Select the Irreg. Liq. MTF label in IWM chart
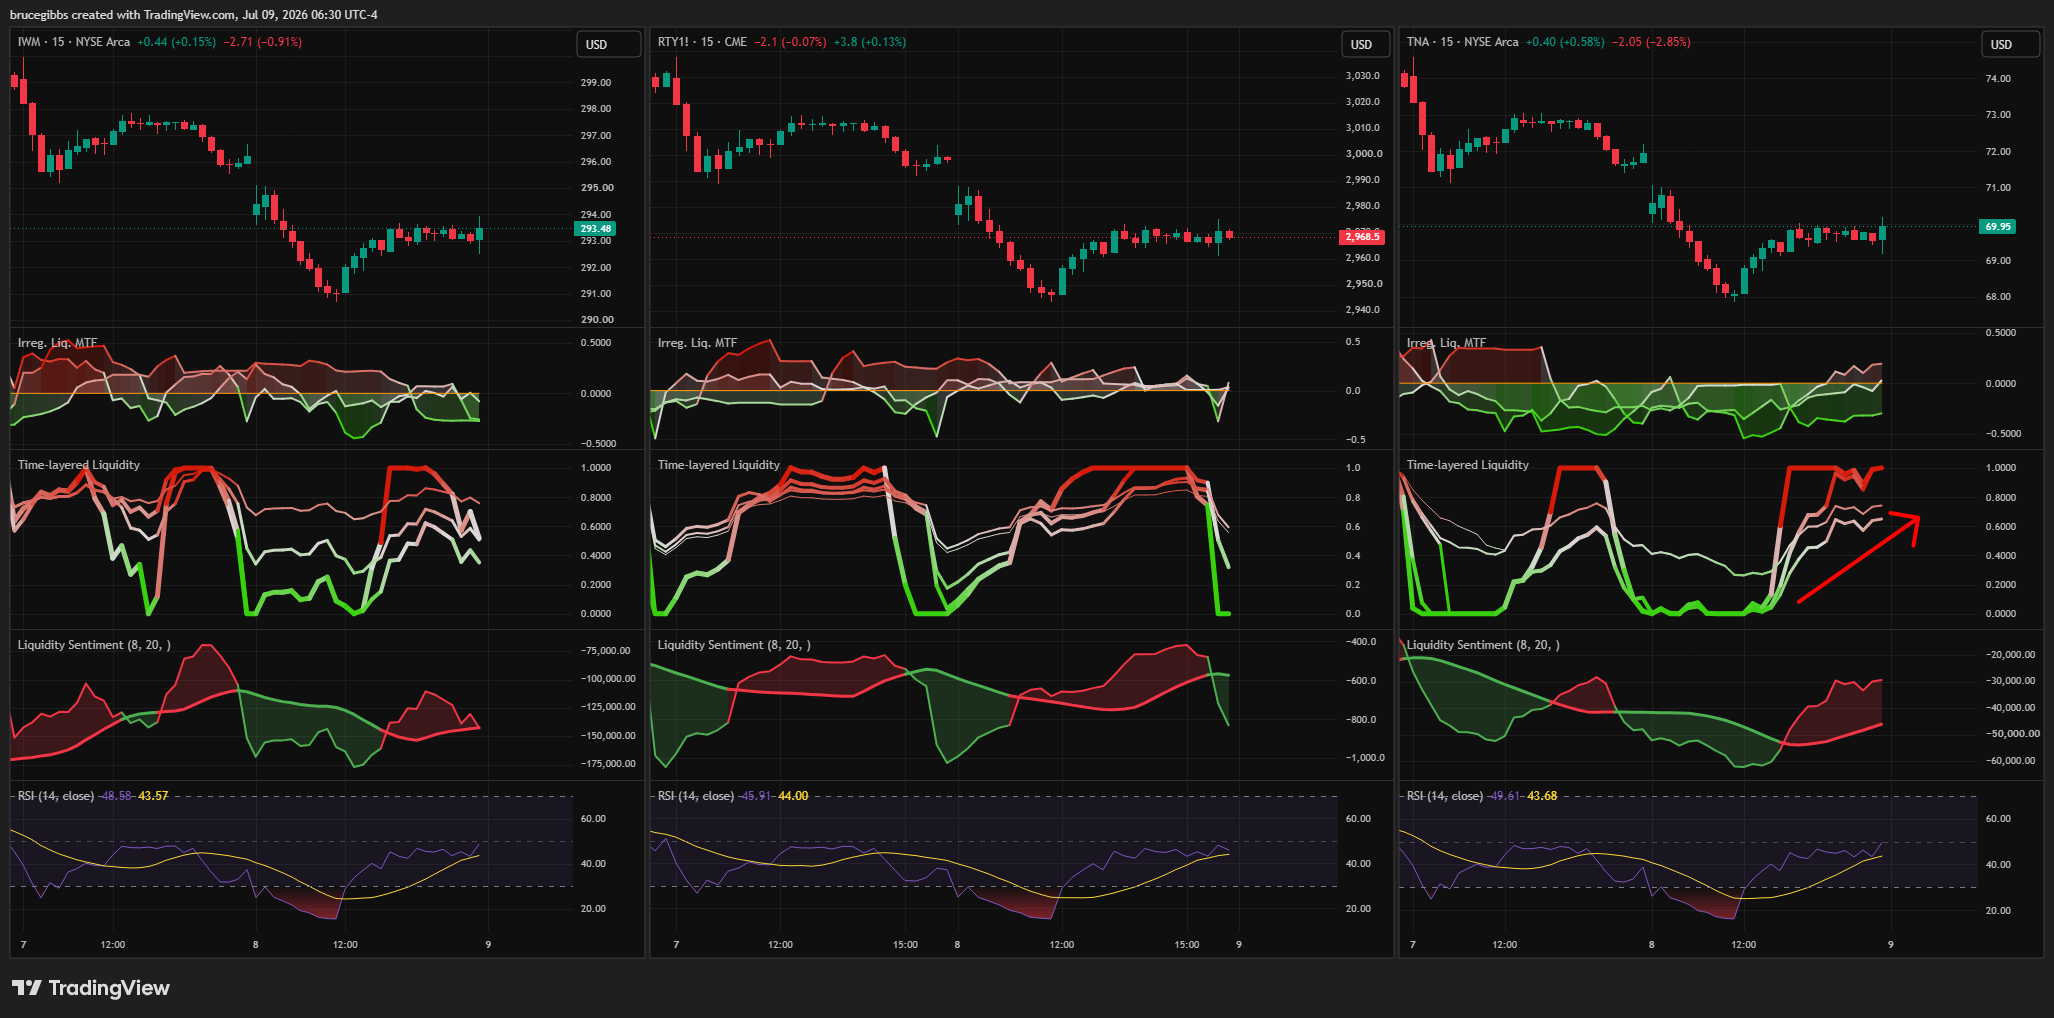This screenshot has height=1018, width=2054. point(57,343)
